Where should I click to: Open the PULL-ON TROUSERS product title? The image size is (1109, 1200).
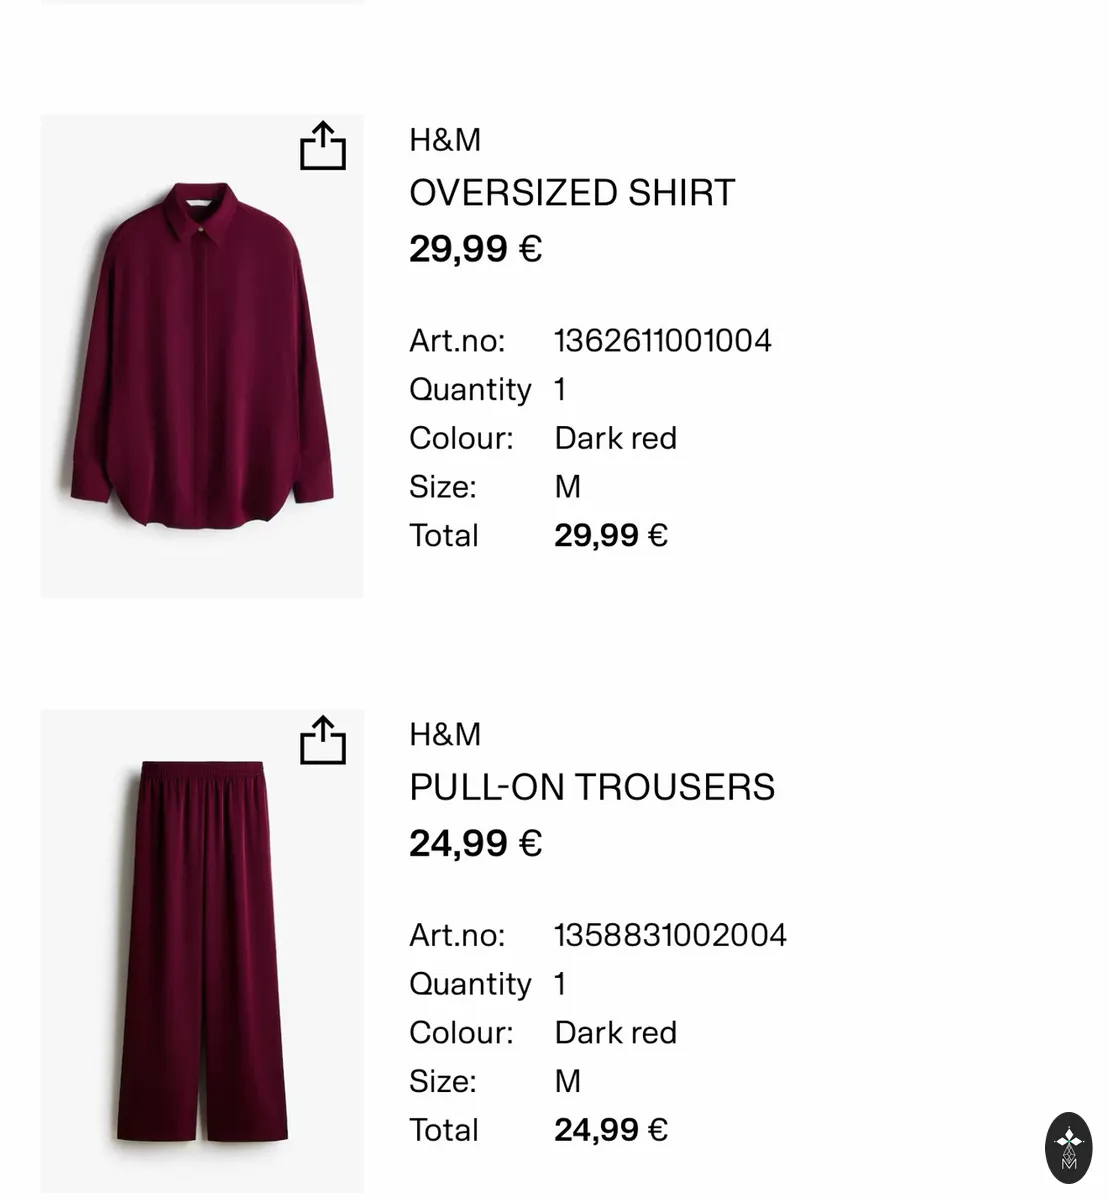tap(592, 787)
